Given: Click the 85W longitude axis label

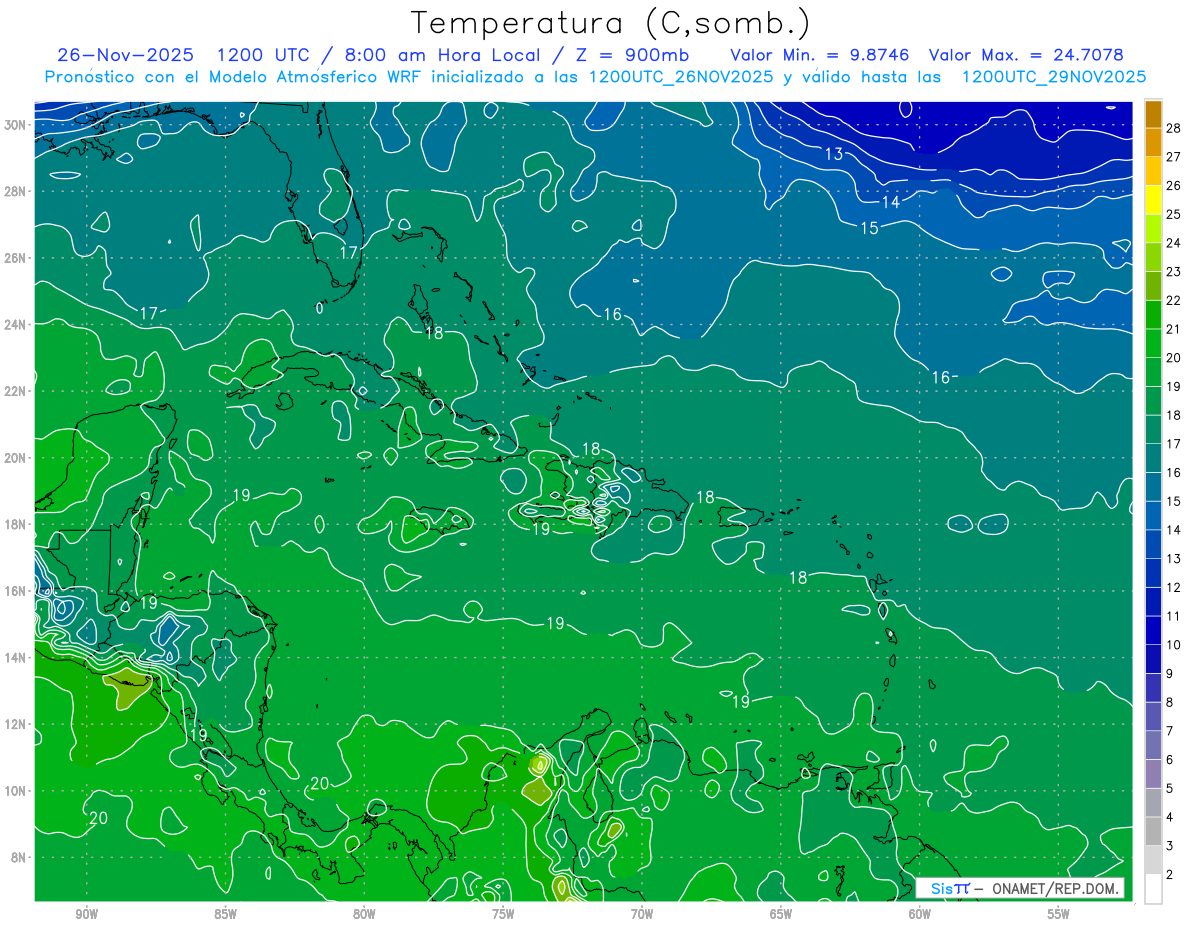Looking at the screenshot, I should click(x=225, y=914).
